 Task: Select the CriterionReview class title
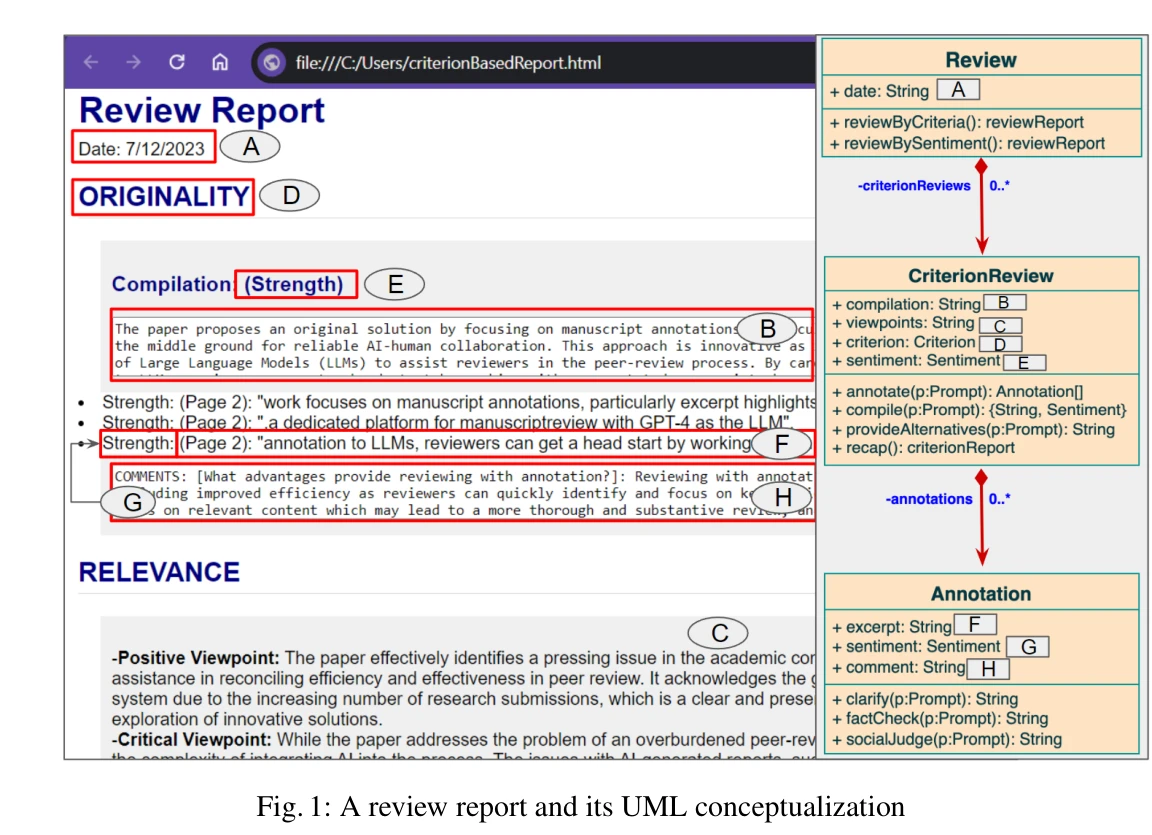980,275
